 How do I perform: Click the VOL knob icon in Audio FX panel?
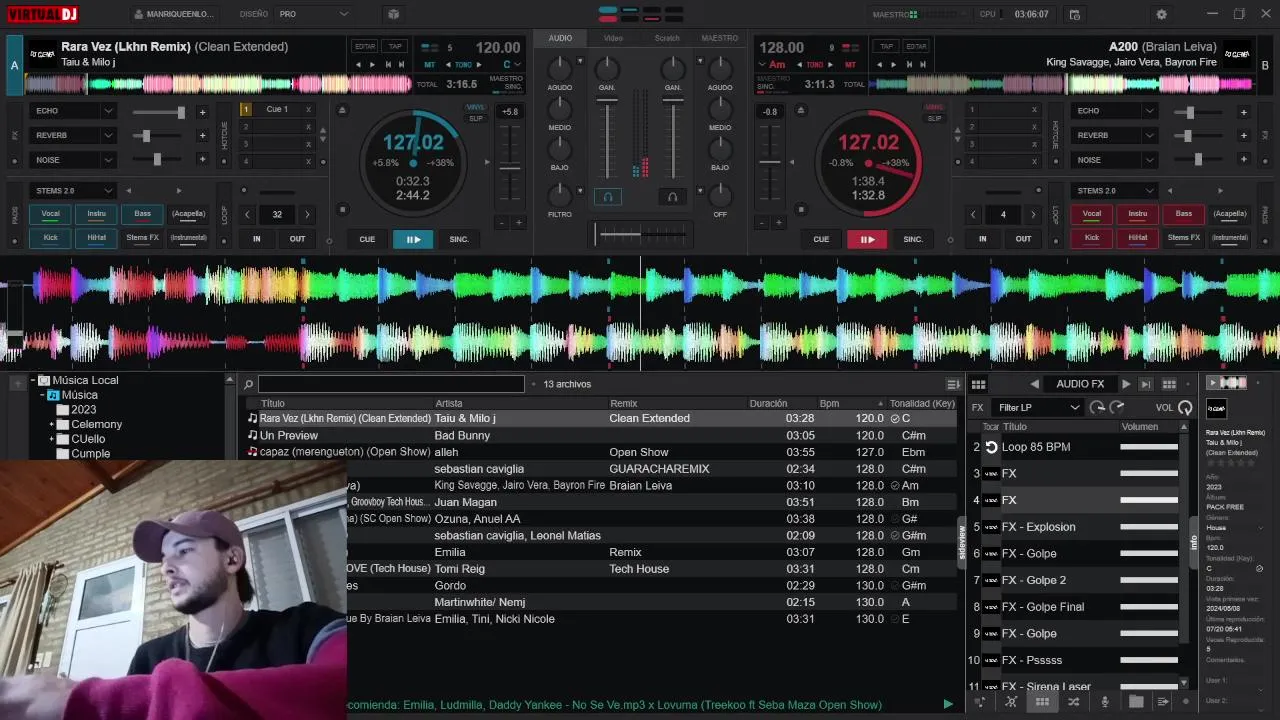pyautogui.click(x=1185, y=407)
